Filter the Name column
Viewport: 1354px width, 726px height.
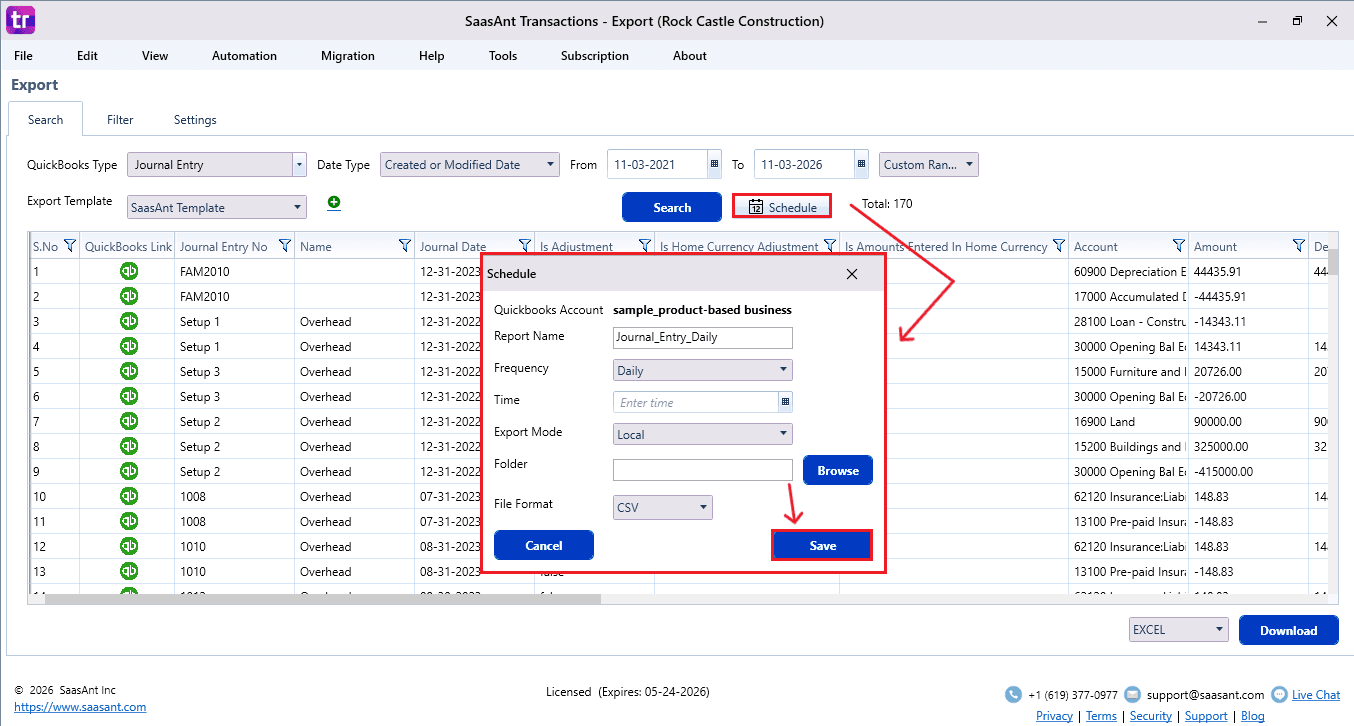404,246
